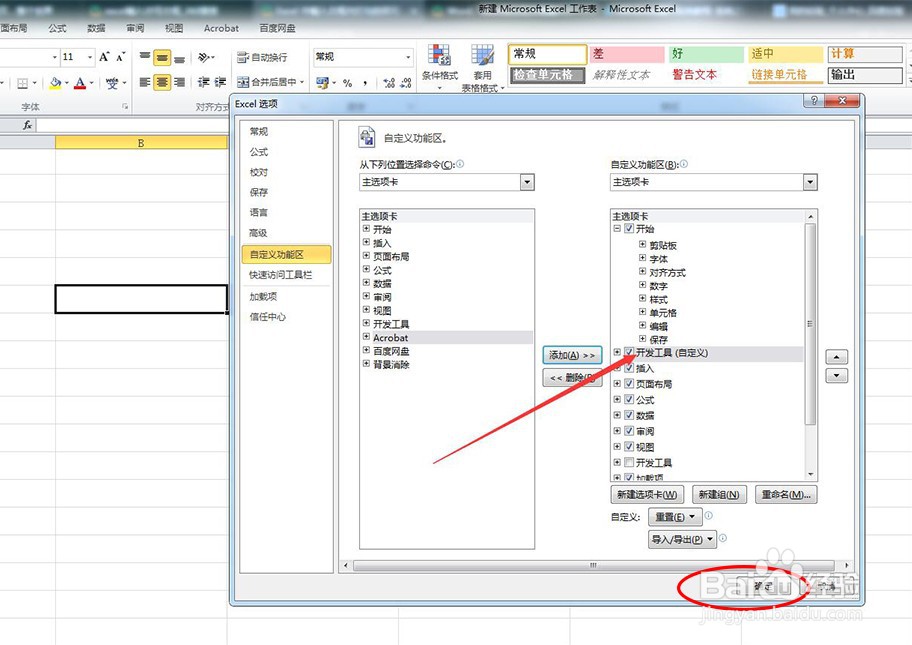Collapse the 开始 node in right list
The image size is (912, 645).
click(617, 229)
